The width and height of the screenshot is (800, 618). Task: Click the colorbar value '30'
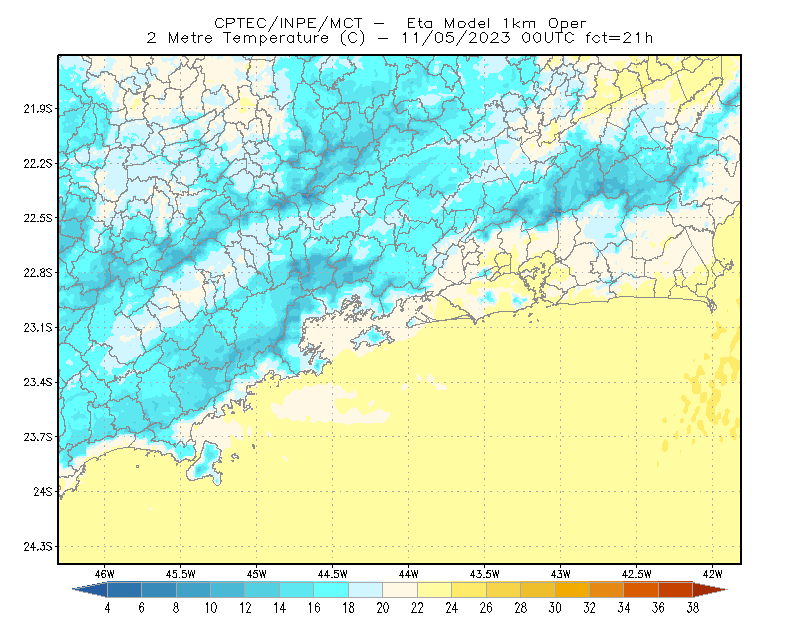(555, 608)
